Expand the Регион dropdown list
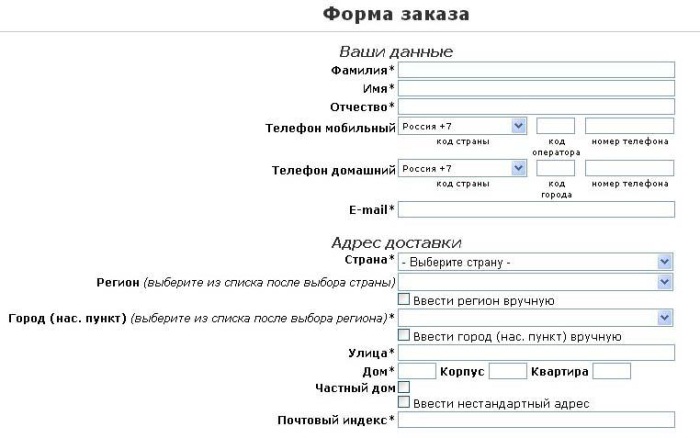 (536, 282)
